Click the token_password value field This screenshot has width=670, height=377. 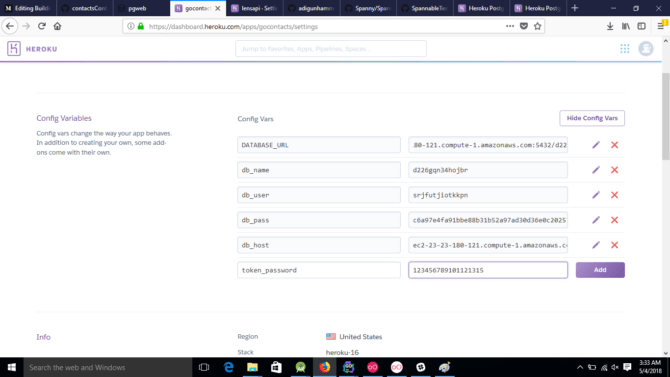488,270
